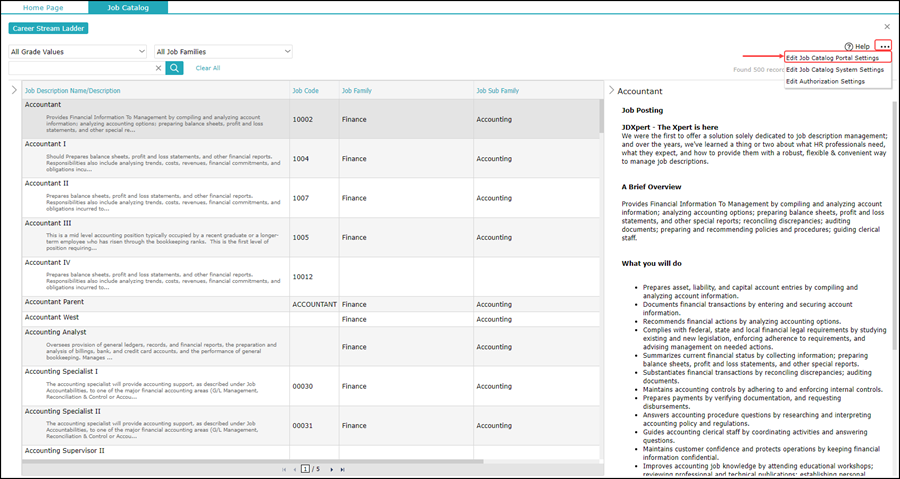Screen dimensions: 900x479
Task: Go to last page pager icon
Action: [343, 469]
